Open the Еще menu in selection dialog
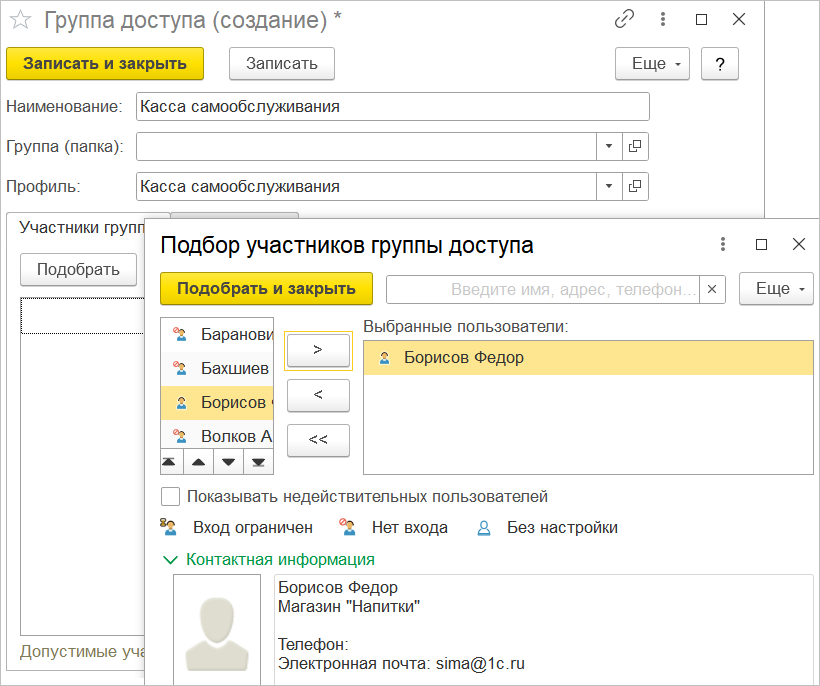Image resolution: width=820 pixels, height=686 pixels. [x=776, y=289]
